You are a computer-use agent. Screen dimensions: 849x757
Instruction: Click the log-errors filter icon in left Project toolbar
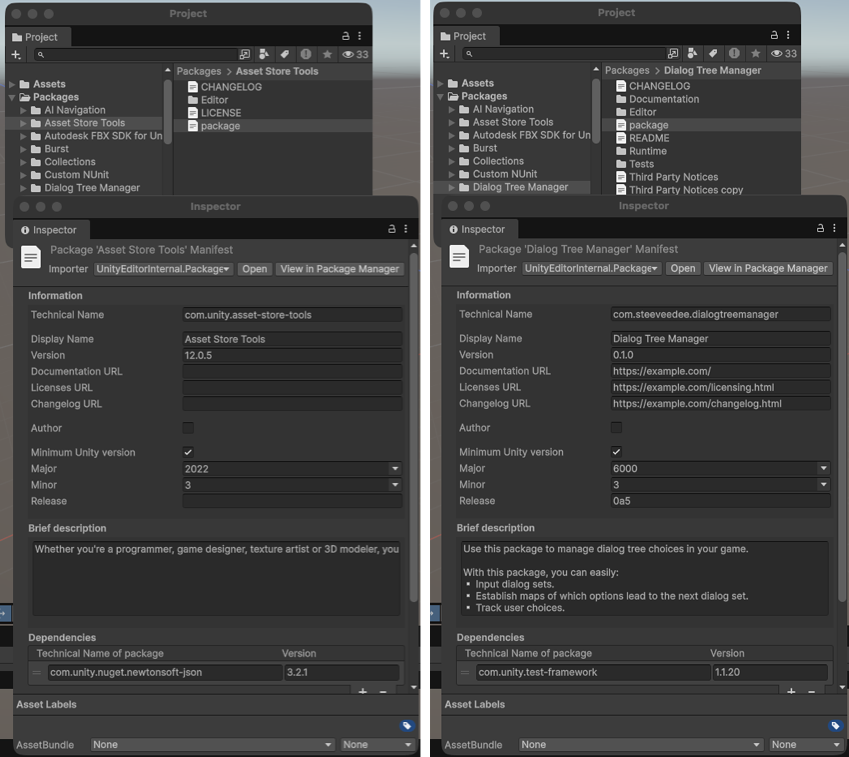point(306,54)
